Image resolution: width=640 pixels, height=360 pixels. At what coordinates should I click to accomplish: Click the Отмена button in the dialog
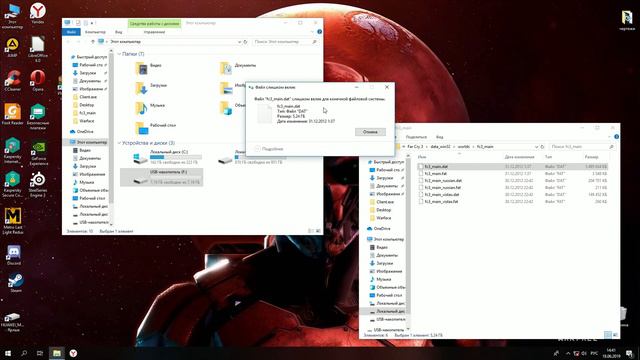point(370,132)
